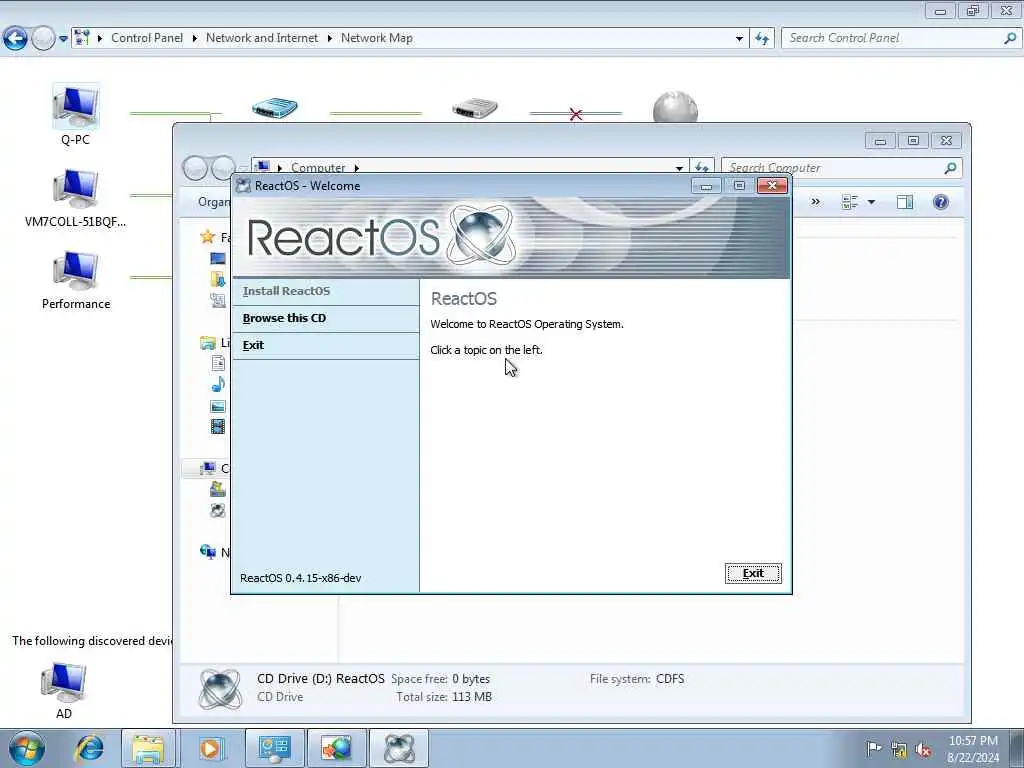Change your view icon in Computer window

click(850, 202)
